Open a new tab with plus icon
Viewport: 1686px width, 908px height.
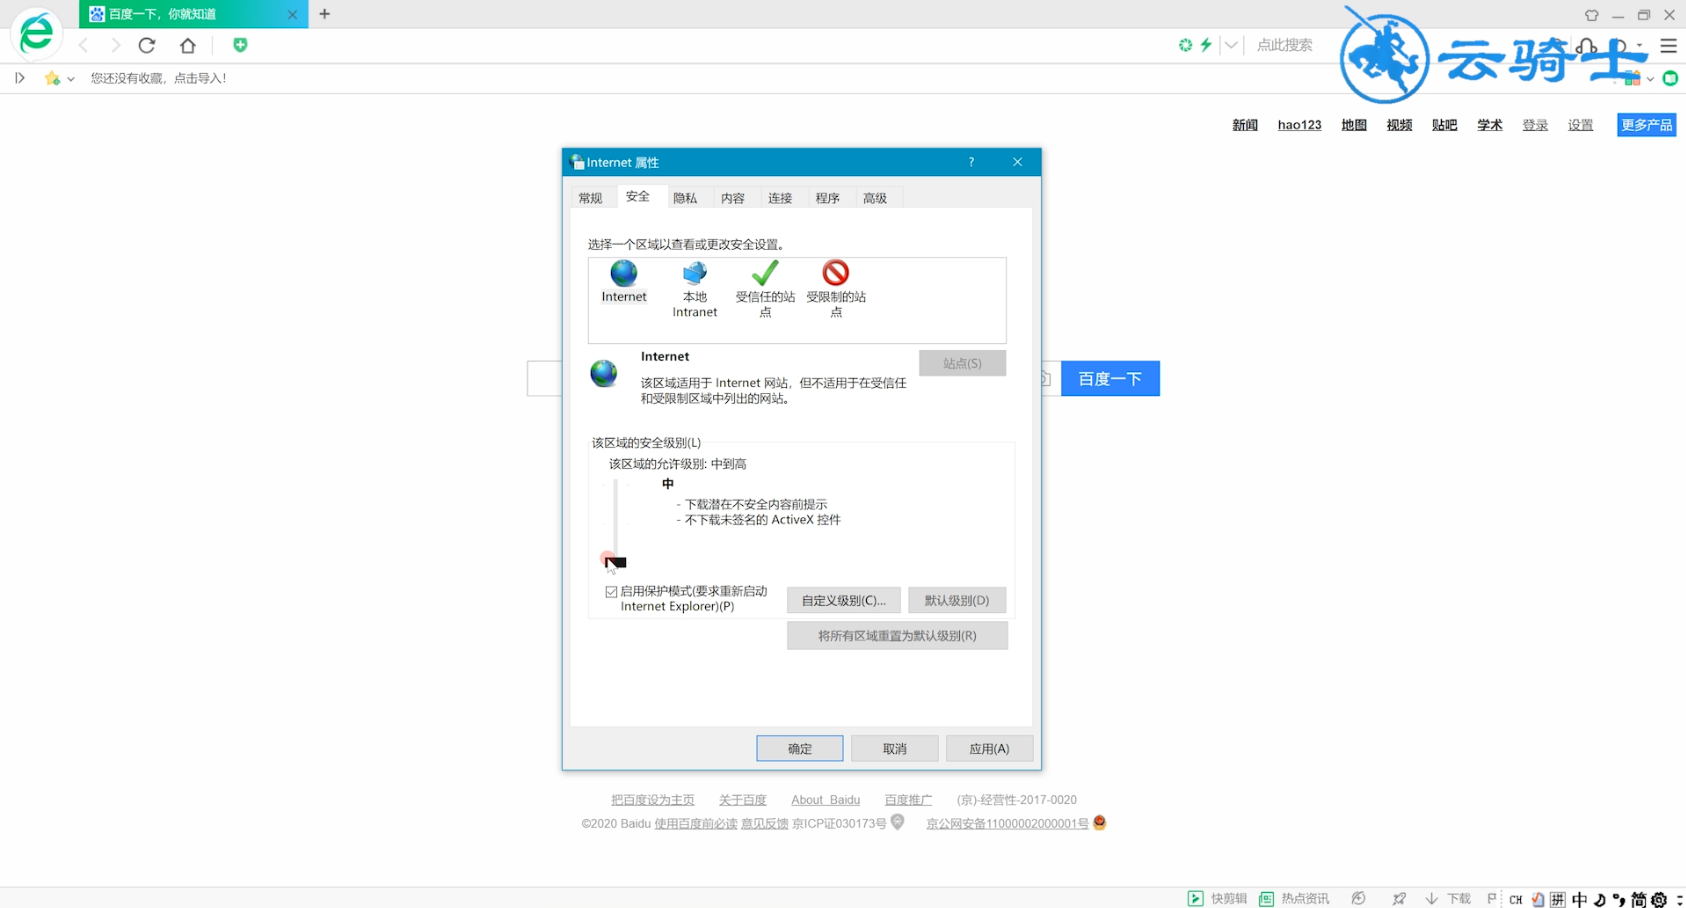coord(324,14)
